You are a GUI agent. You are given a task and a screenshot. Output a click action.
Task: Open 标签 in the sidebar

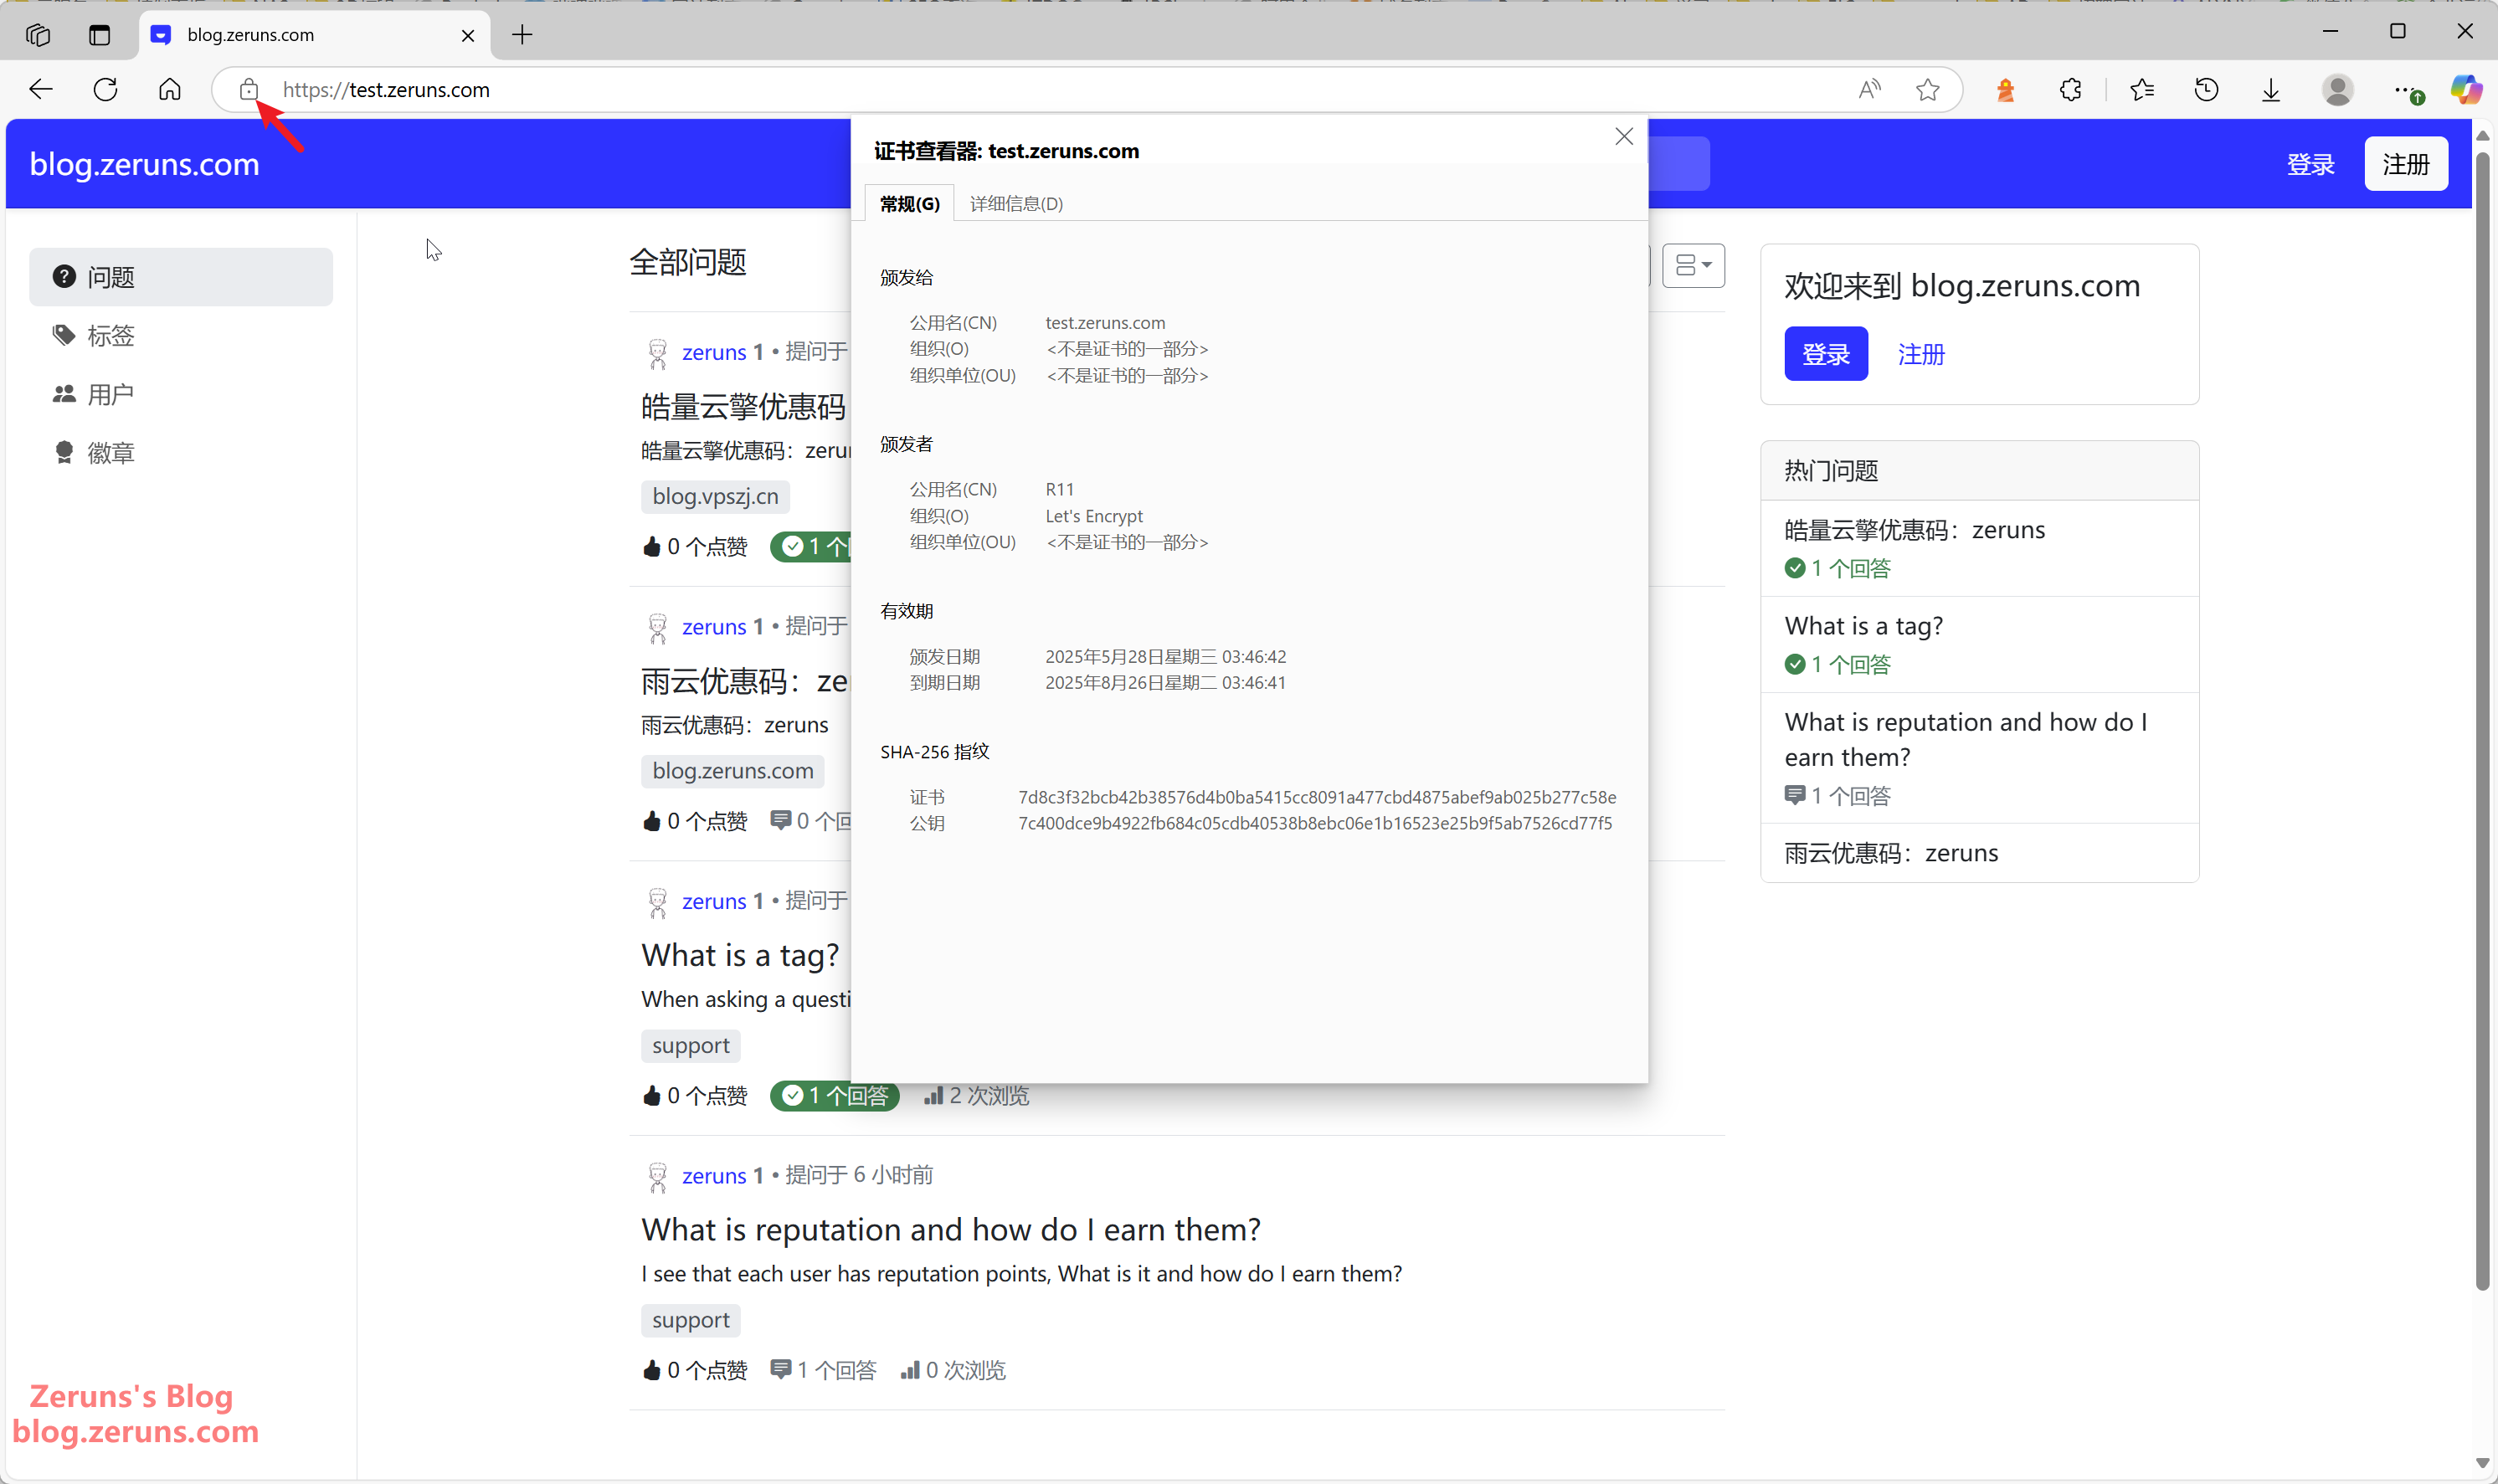pos(181,335)
